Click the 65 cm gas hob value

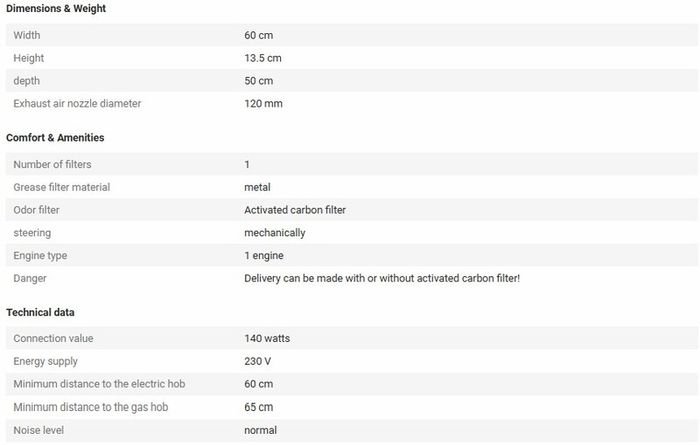pyautogui.click(x=258, y=407)
